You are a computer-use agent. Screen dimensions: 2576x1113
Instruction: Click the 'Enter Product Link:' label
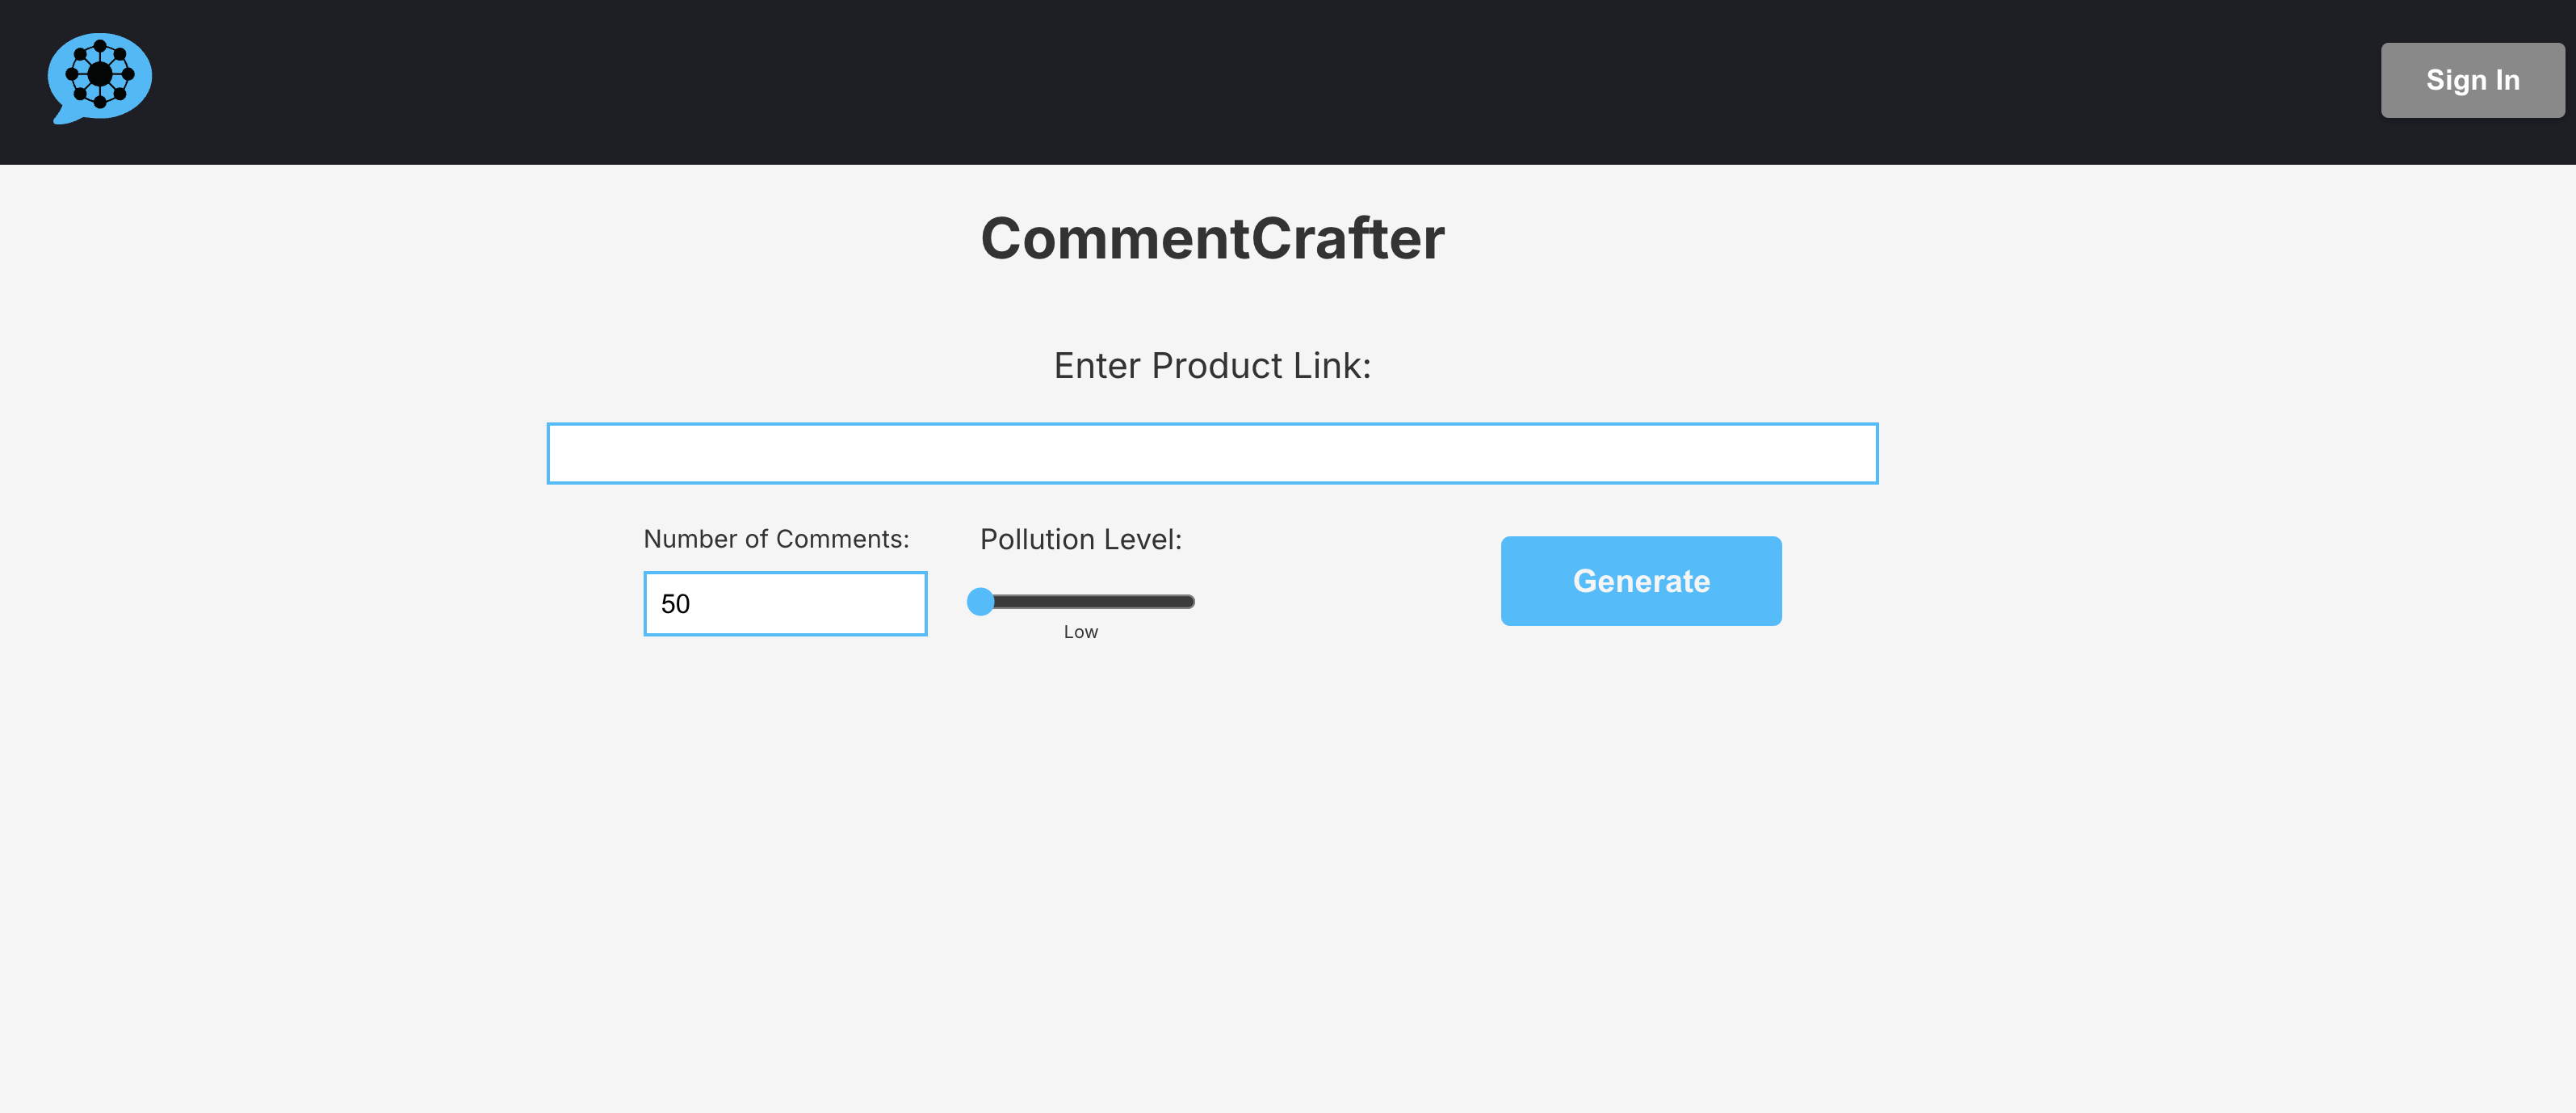[x=1212, y=366]
